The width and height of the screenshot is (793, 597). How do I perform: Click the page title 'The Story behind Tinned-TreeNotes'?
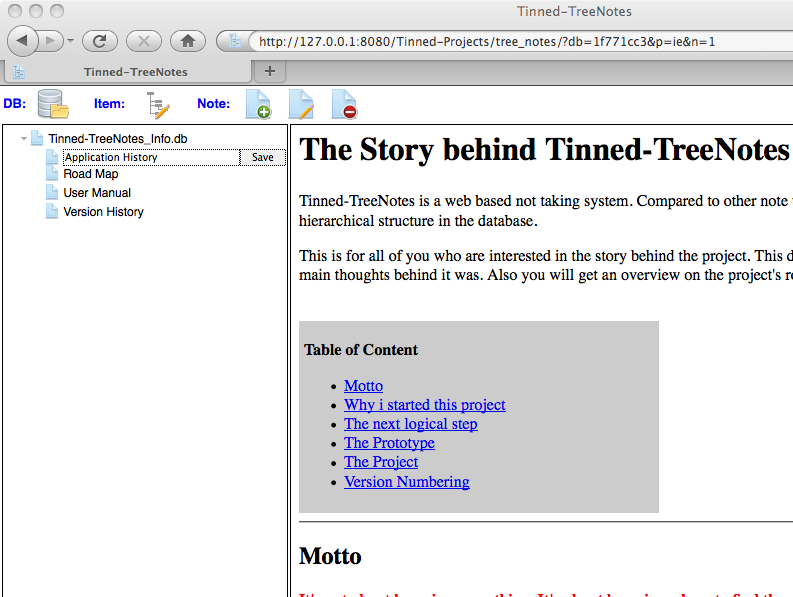(x=544, y=150)
